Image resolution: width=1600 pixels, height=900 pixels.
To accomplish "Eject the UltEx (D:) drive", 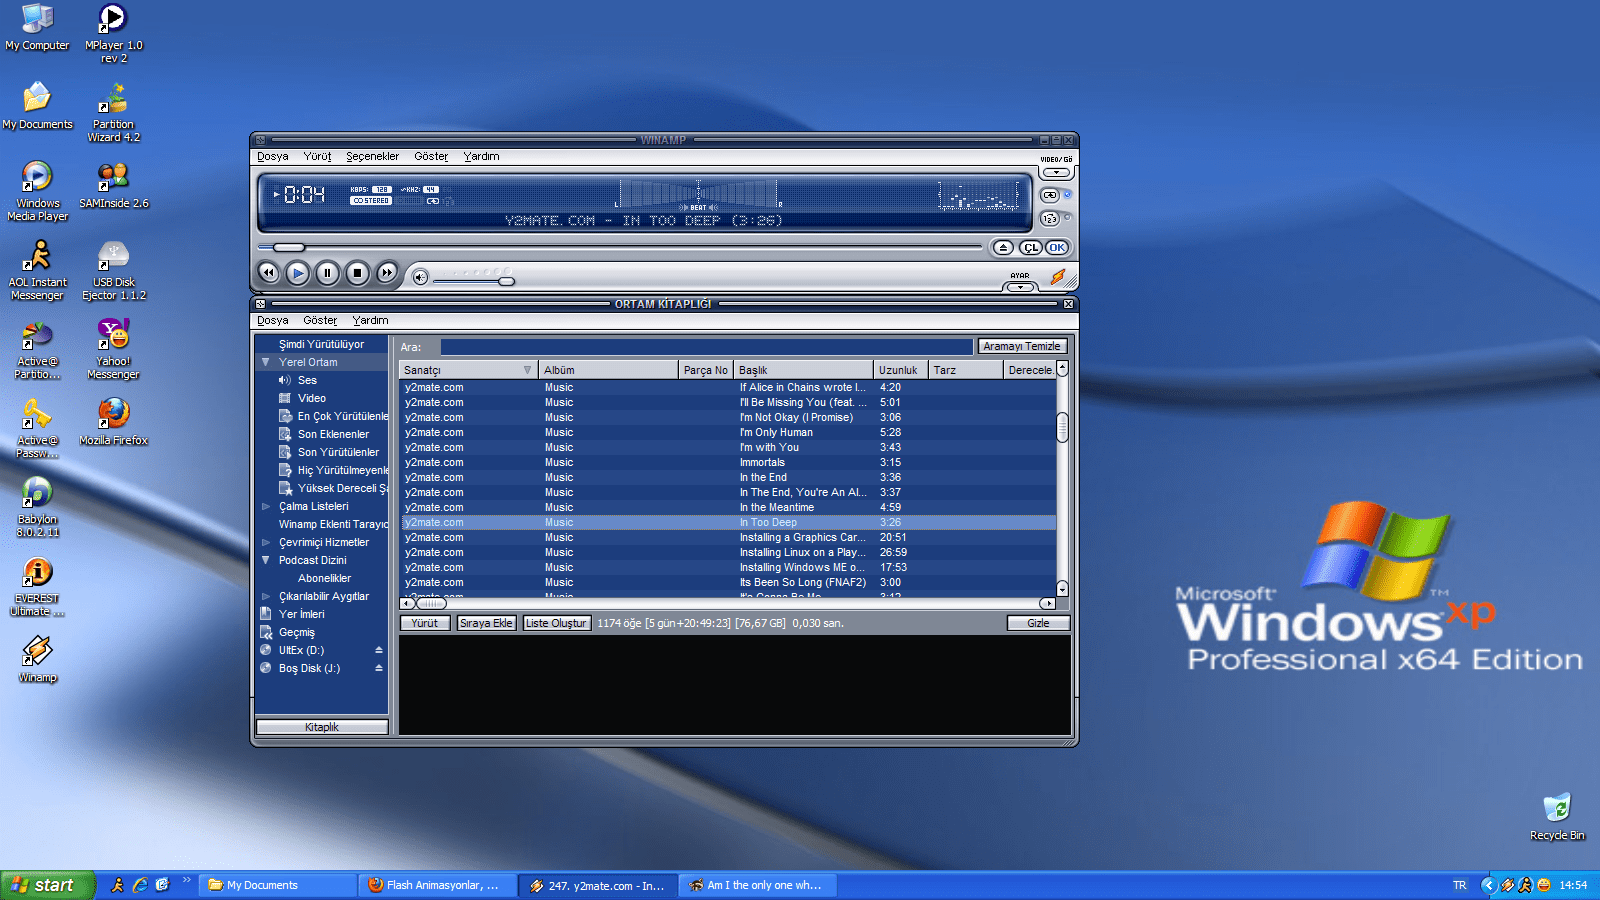I will click(x=379, y=650).
